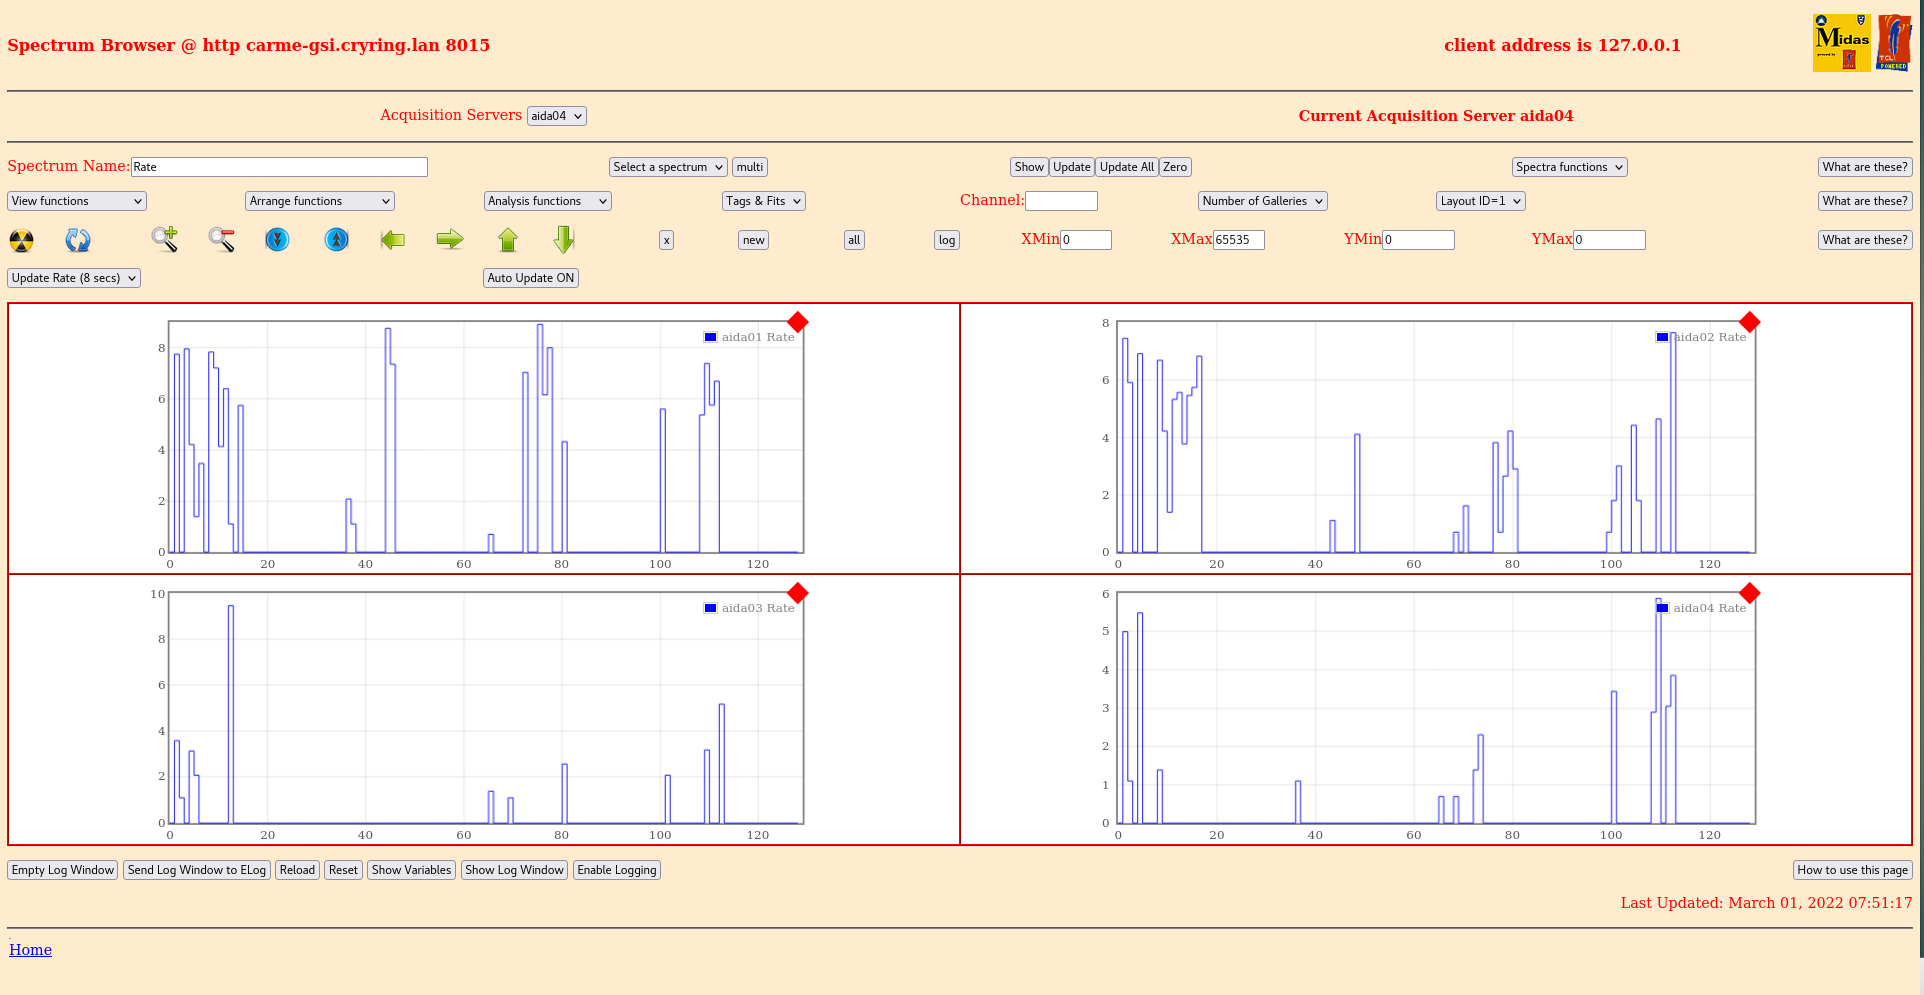This screenshot has width=1924, height=995.
Task: Toggle the log scale button
Action: point(946,240)
